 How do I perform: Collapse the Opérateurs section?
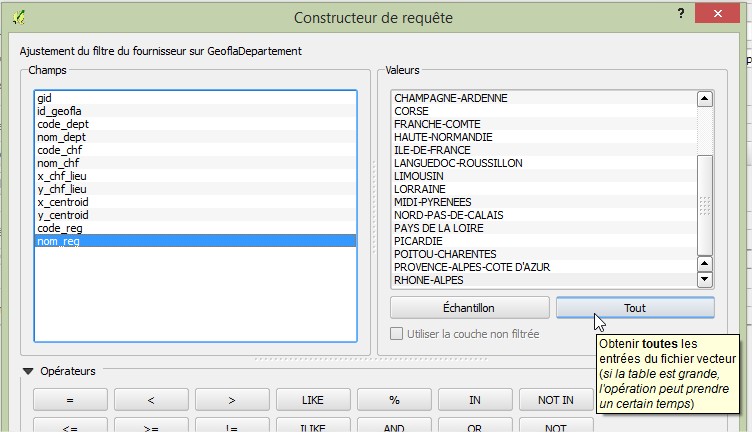(28, 371)
